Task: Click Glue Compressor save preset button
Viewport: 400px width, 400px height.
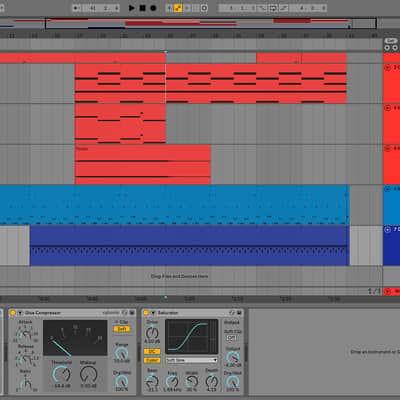Action: point(132,313)
